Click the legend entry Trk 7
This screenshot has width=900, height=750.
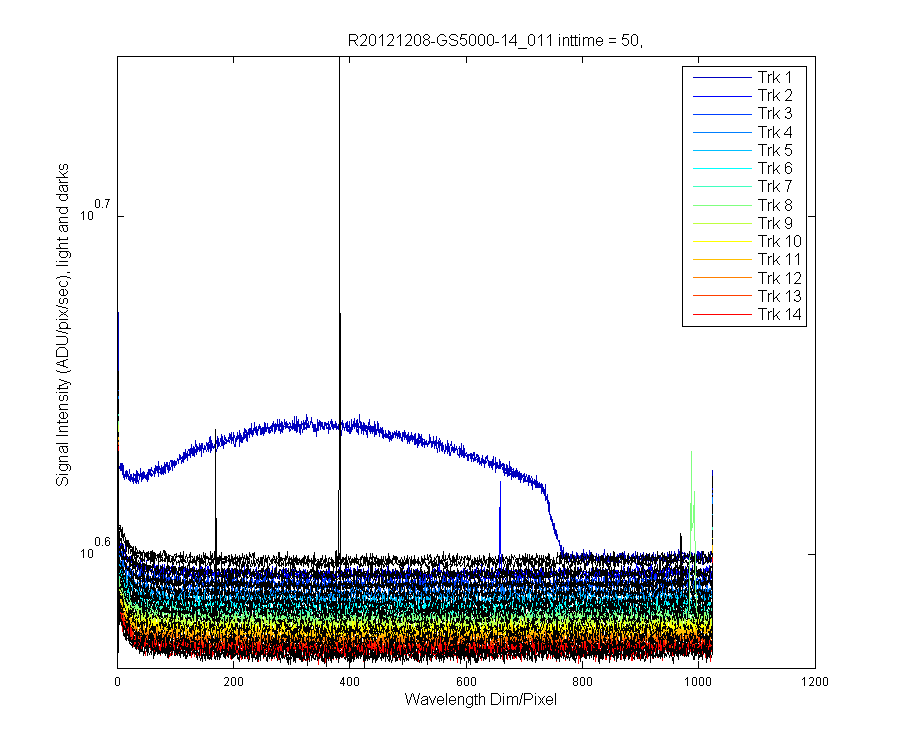[774, 186]
